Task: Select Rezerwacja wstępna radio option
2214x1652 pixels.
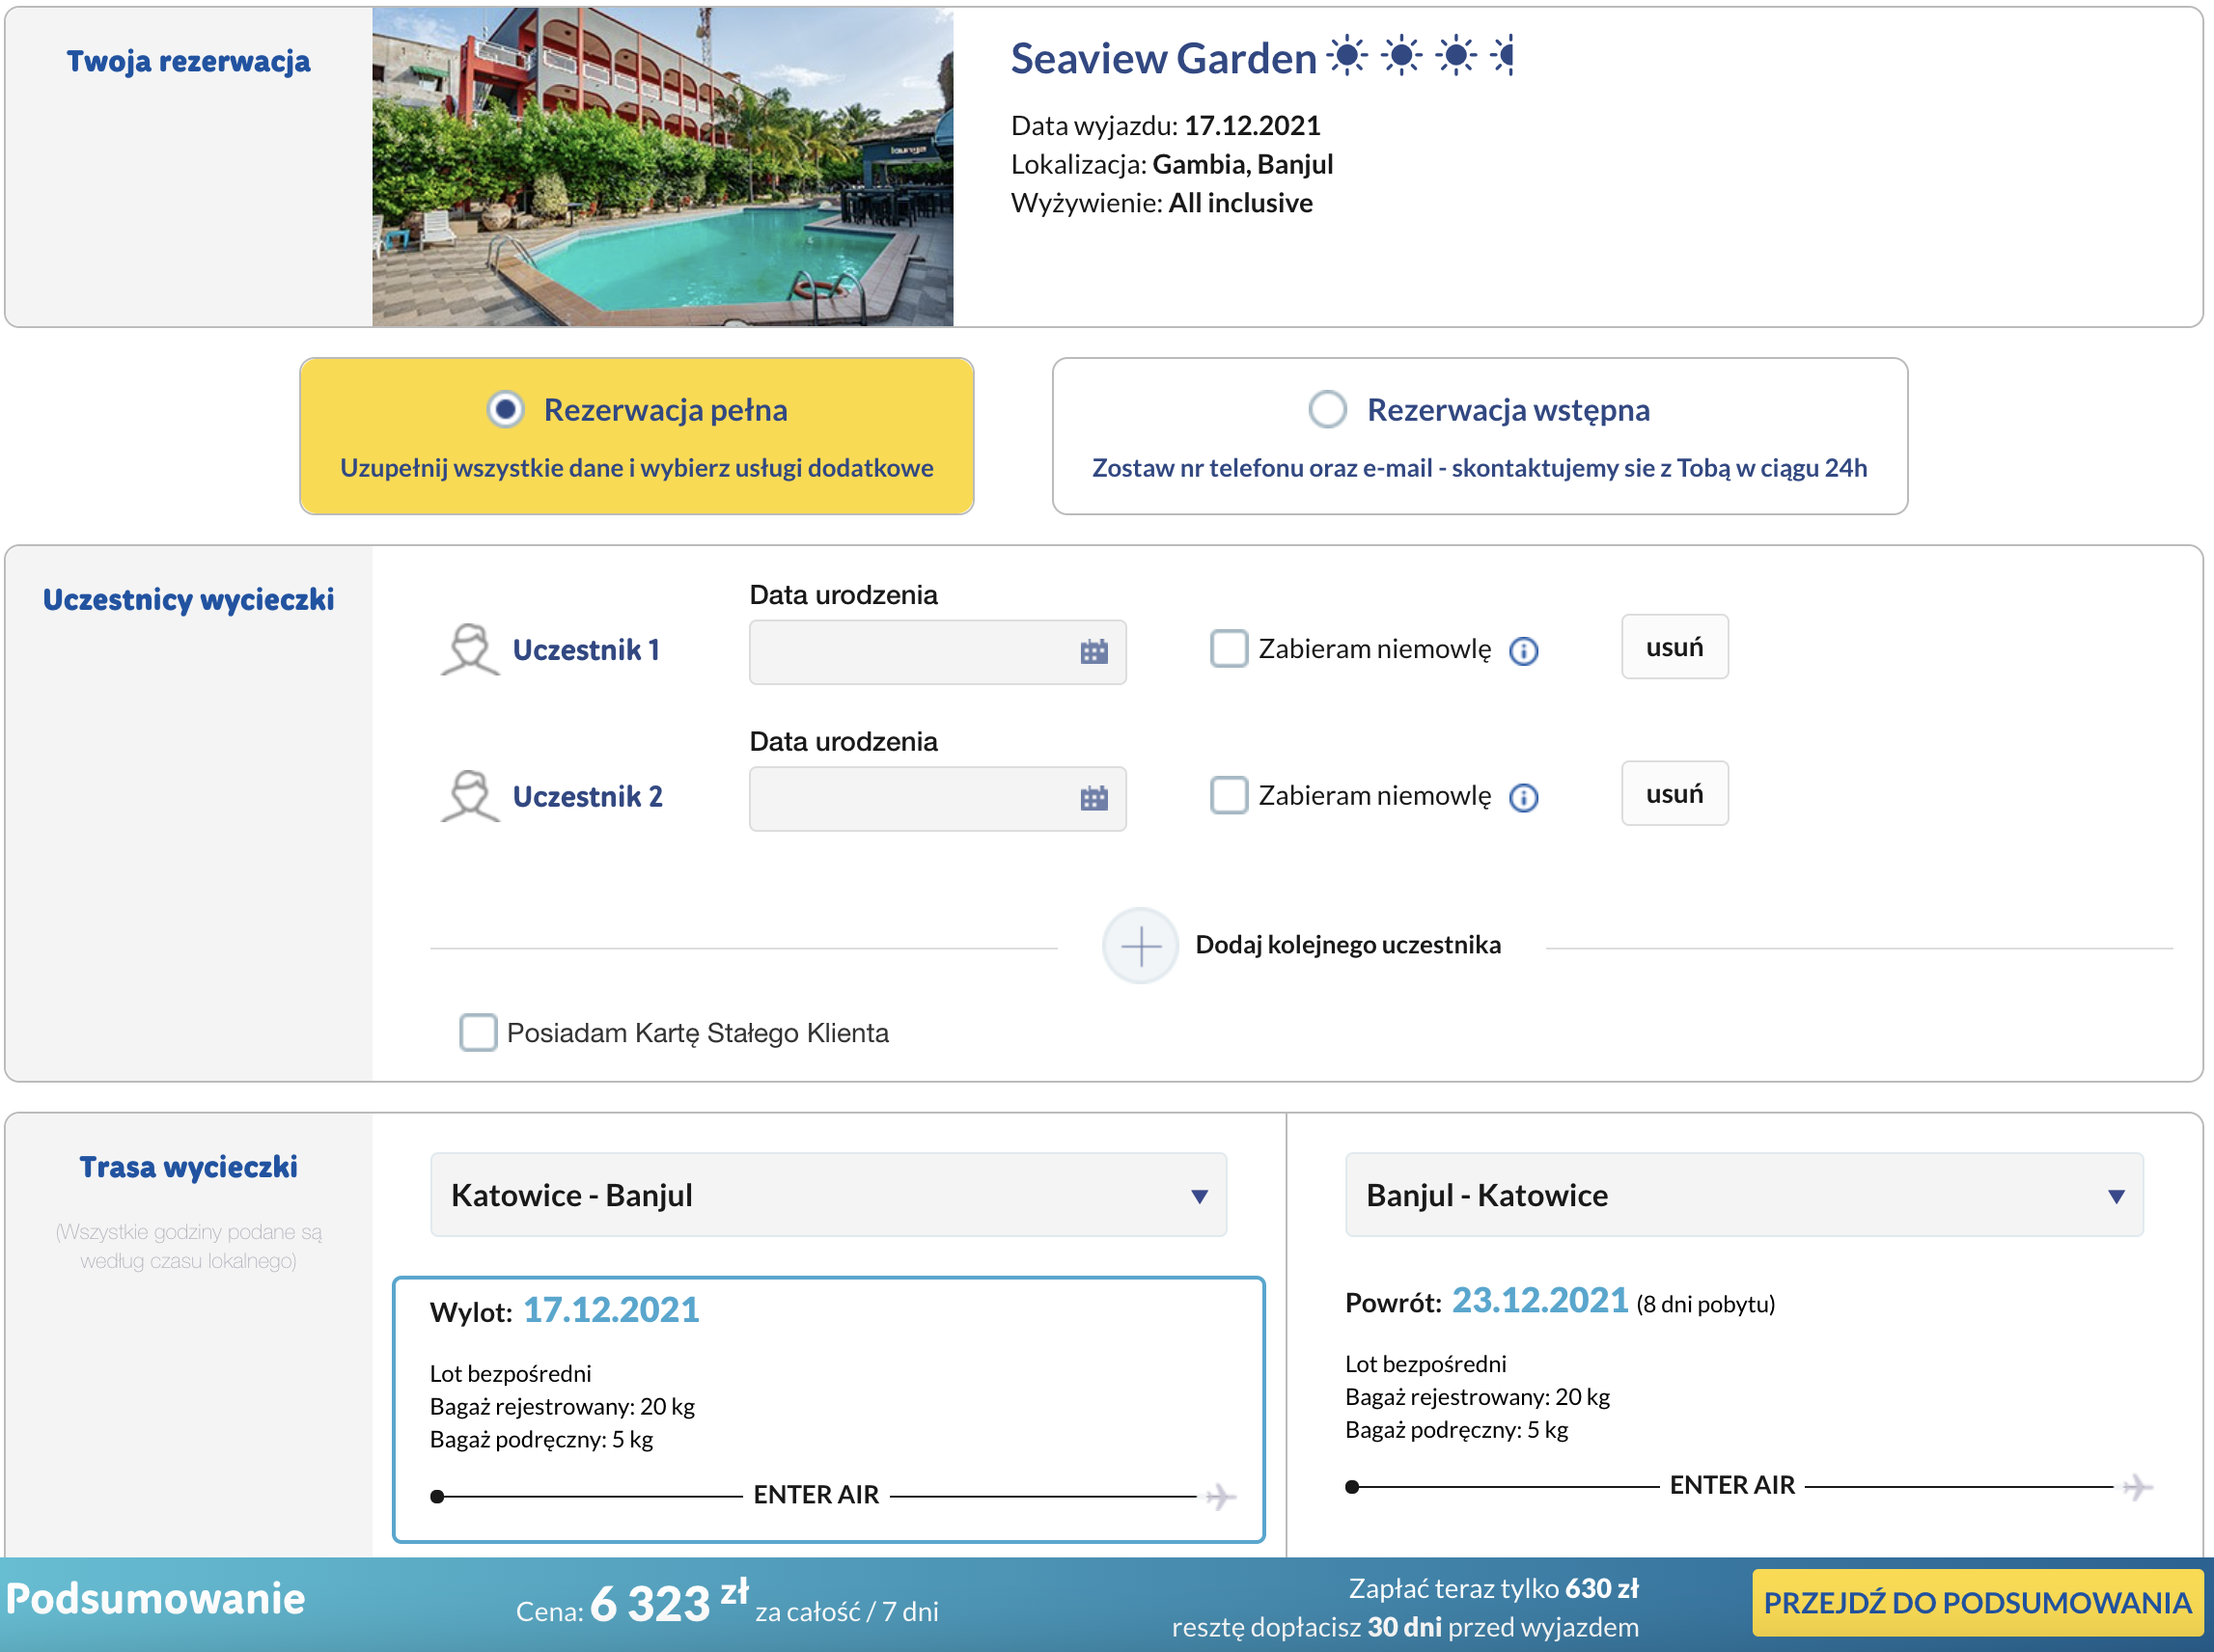Action: [1327, 409]
